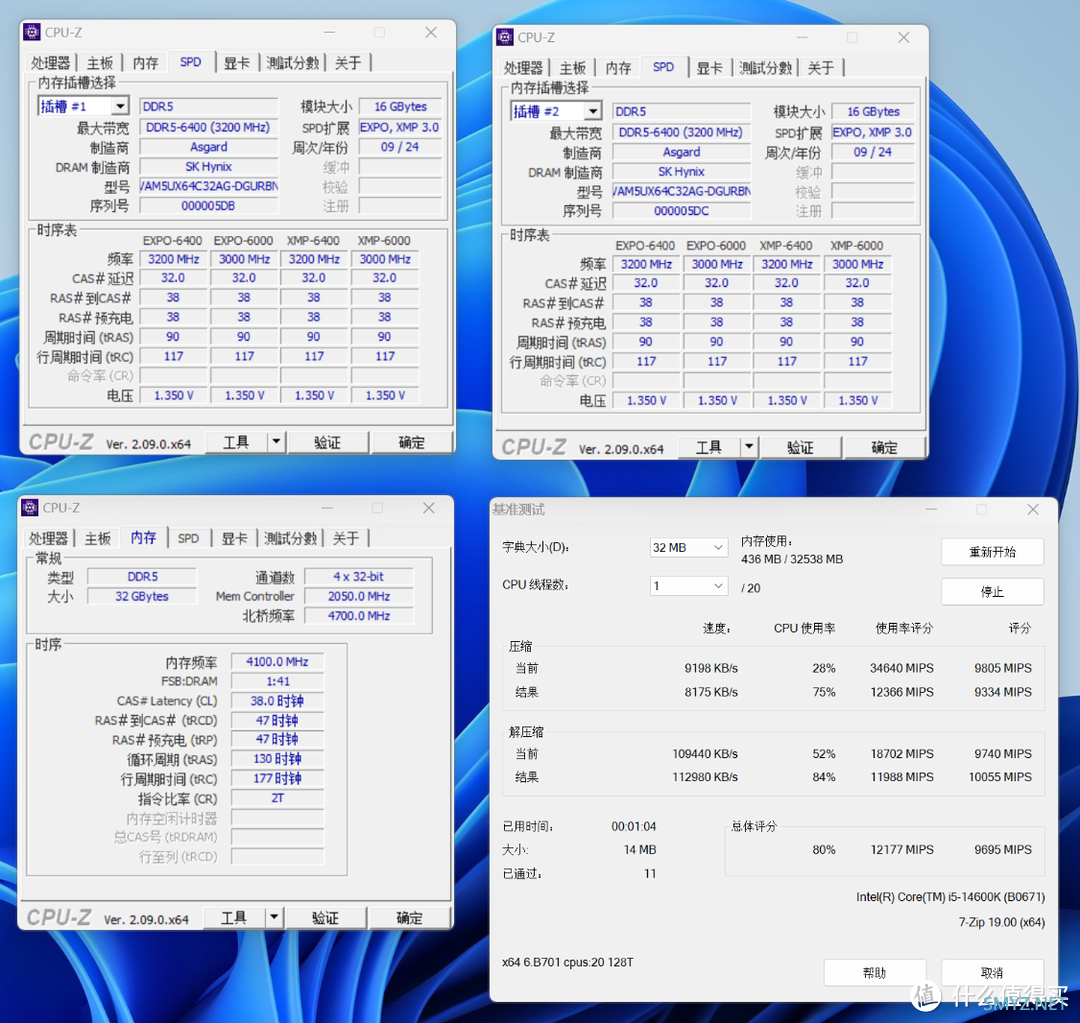Screen dimensions: 1080x1023
Task: Open 测試分數 tab in slot #1 window
Action: [293, 63]
